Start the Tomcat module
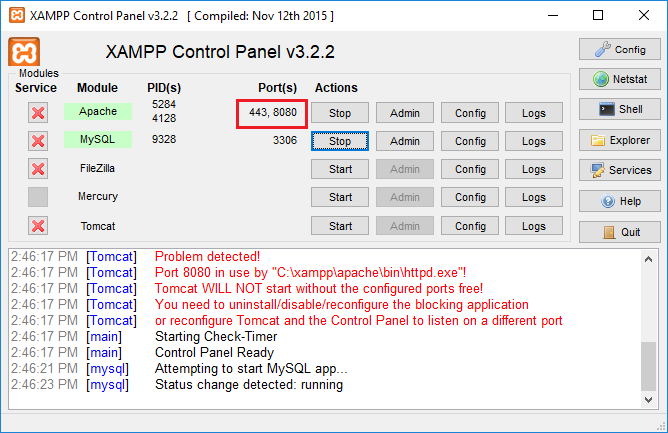 (340, 226)
